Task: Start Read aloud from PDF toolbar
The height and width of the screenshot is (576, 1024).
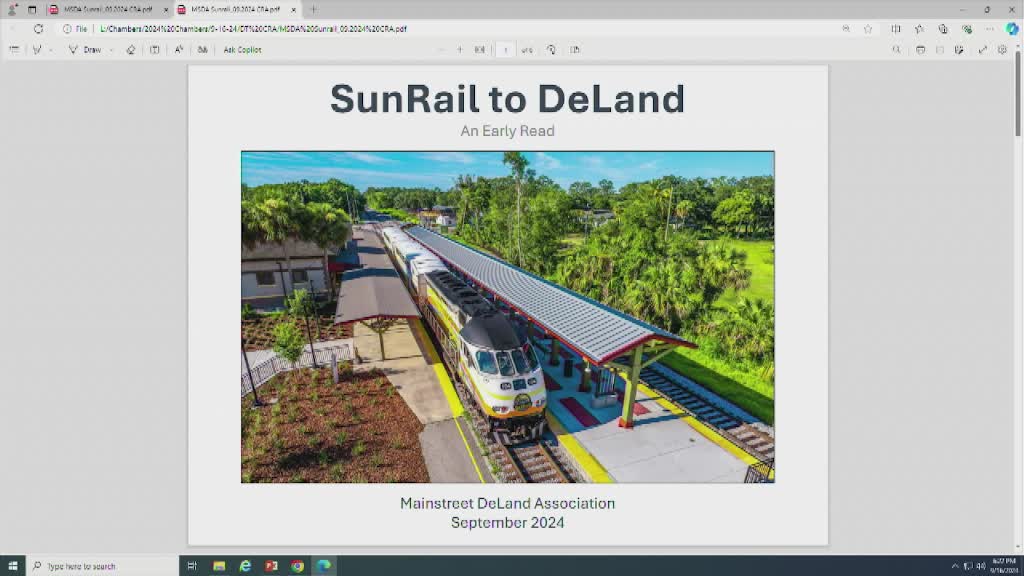Action: [x=178, y=50]
